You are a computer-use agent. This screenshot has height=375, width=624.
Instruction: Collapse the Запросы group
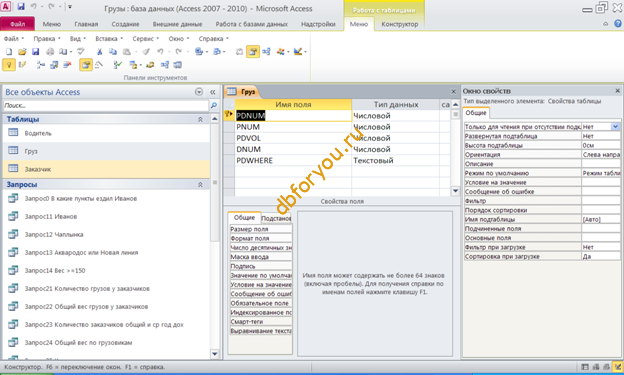coord(201,185)
